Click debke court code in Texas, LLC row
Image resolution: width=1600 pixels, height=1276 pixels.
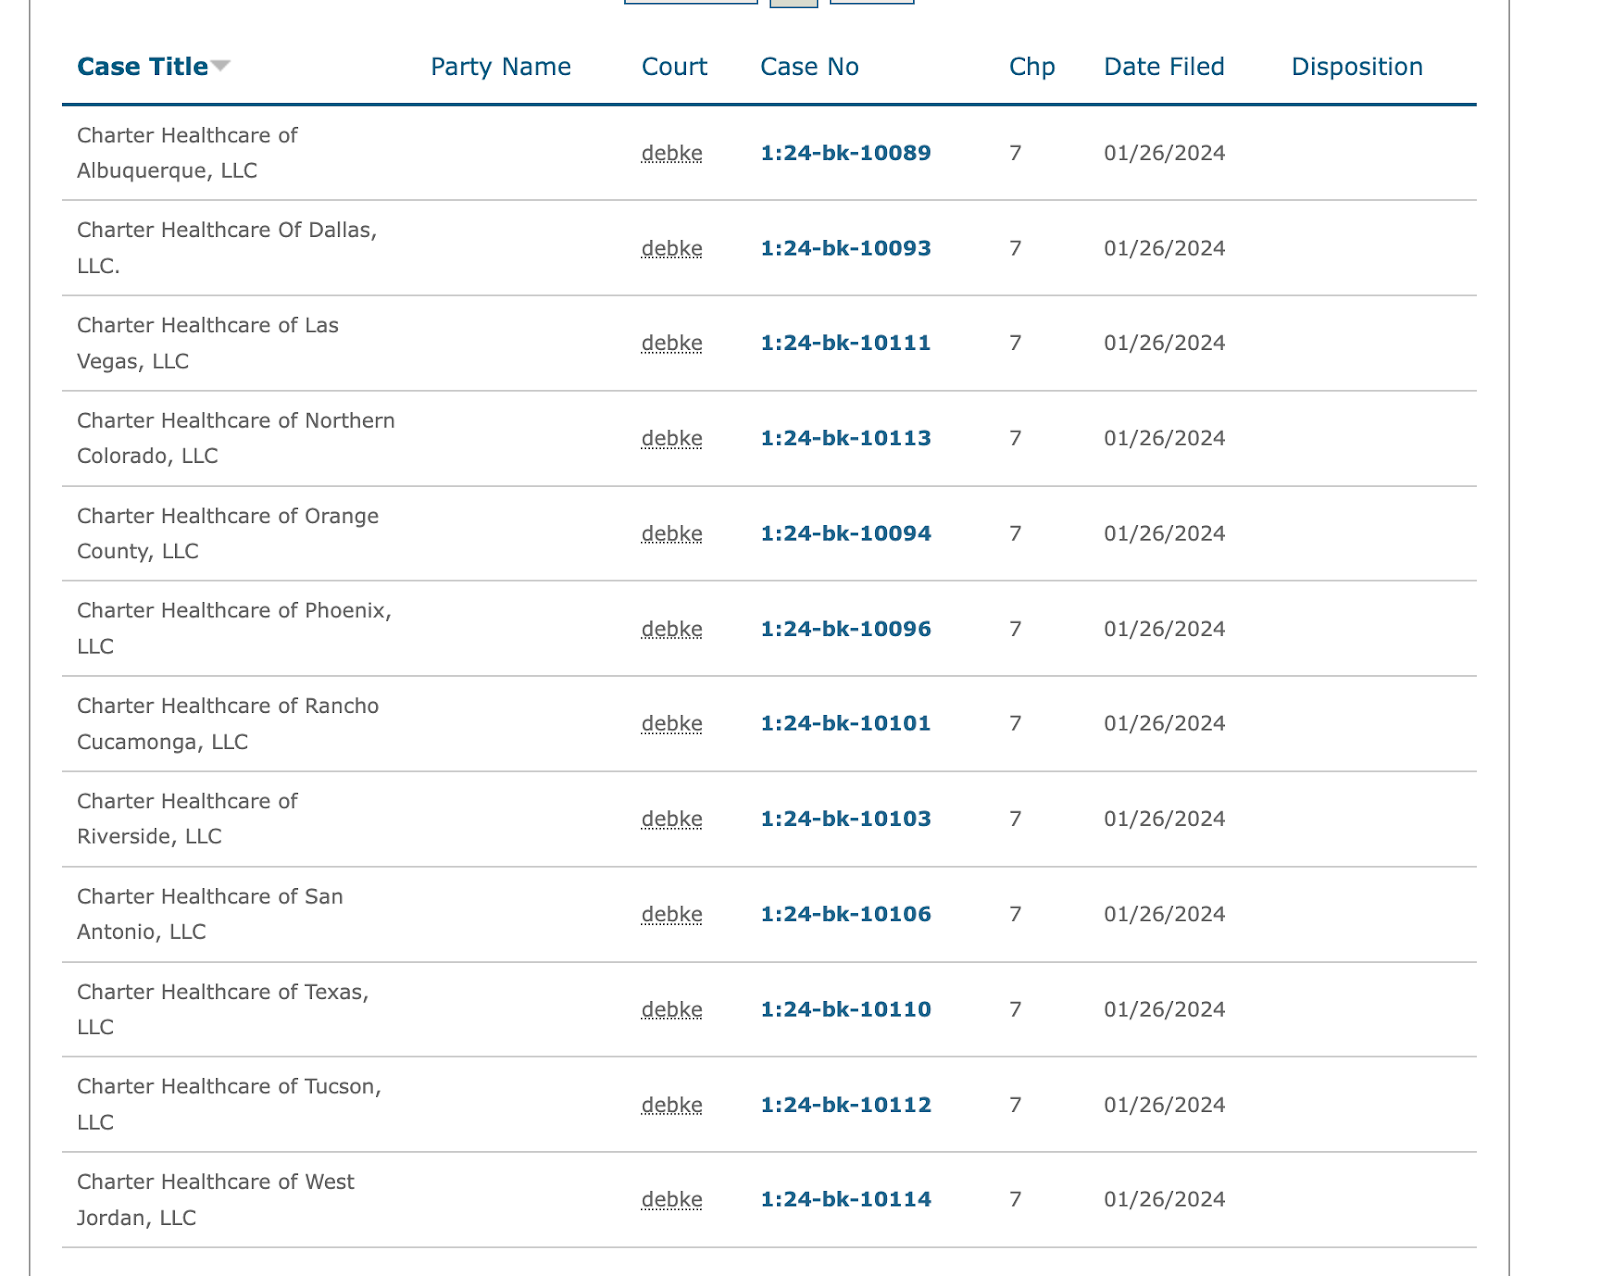672,1010
